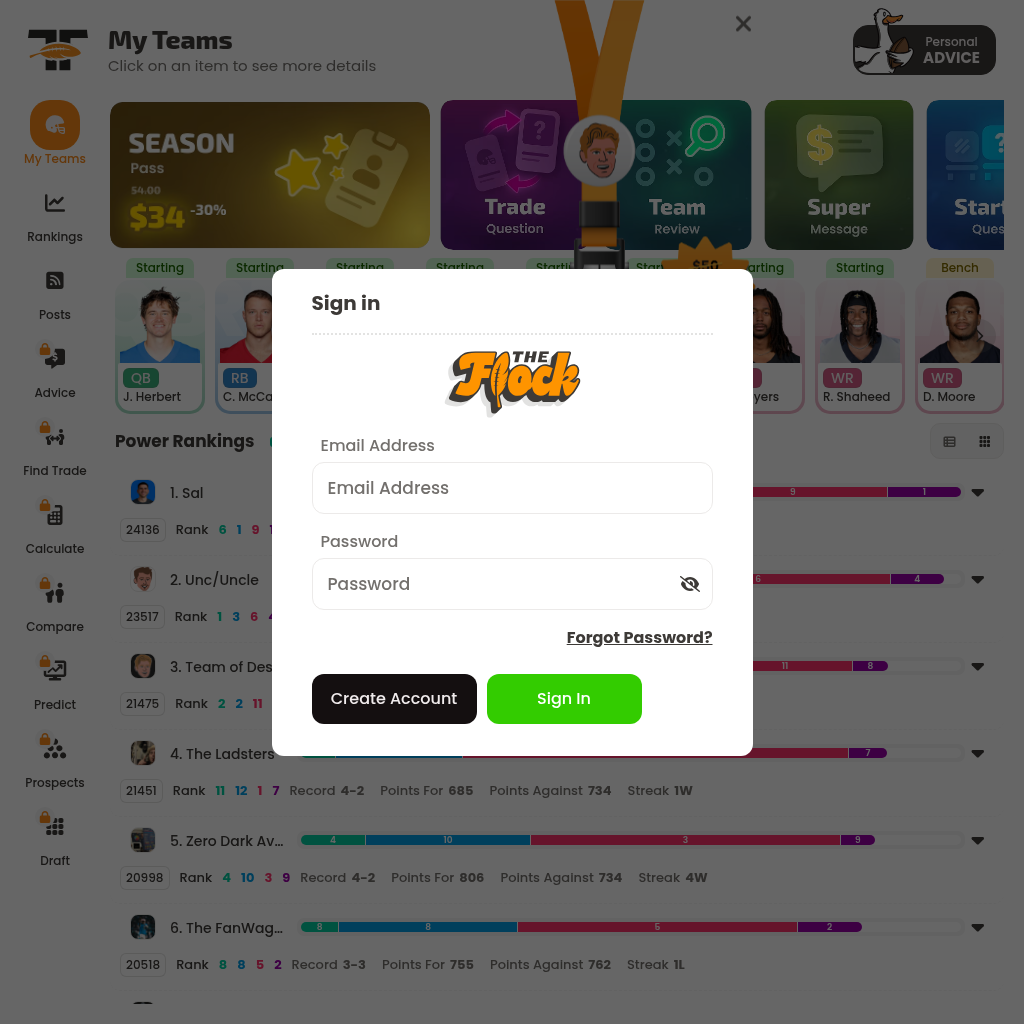Open the Posts feed icon
The height and width of the screenshot is (1024, 1024).
(55, 281)
